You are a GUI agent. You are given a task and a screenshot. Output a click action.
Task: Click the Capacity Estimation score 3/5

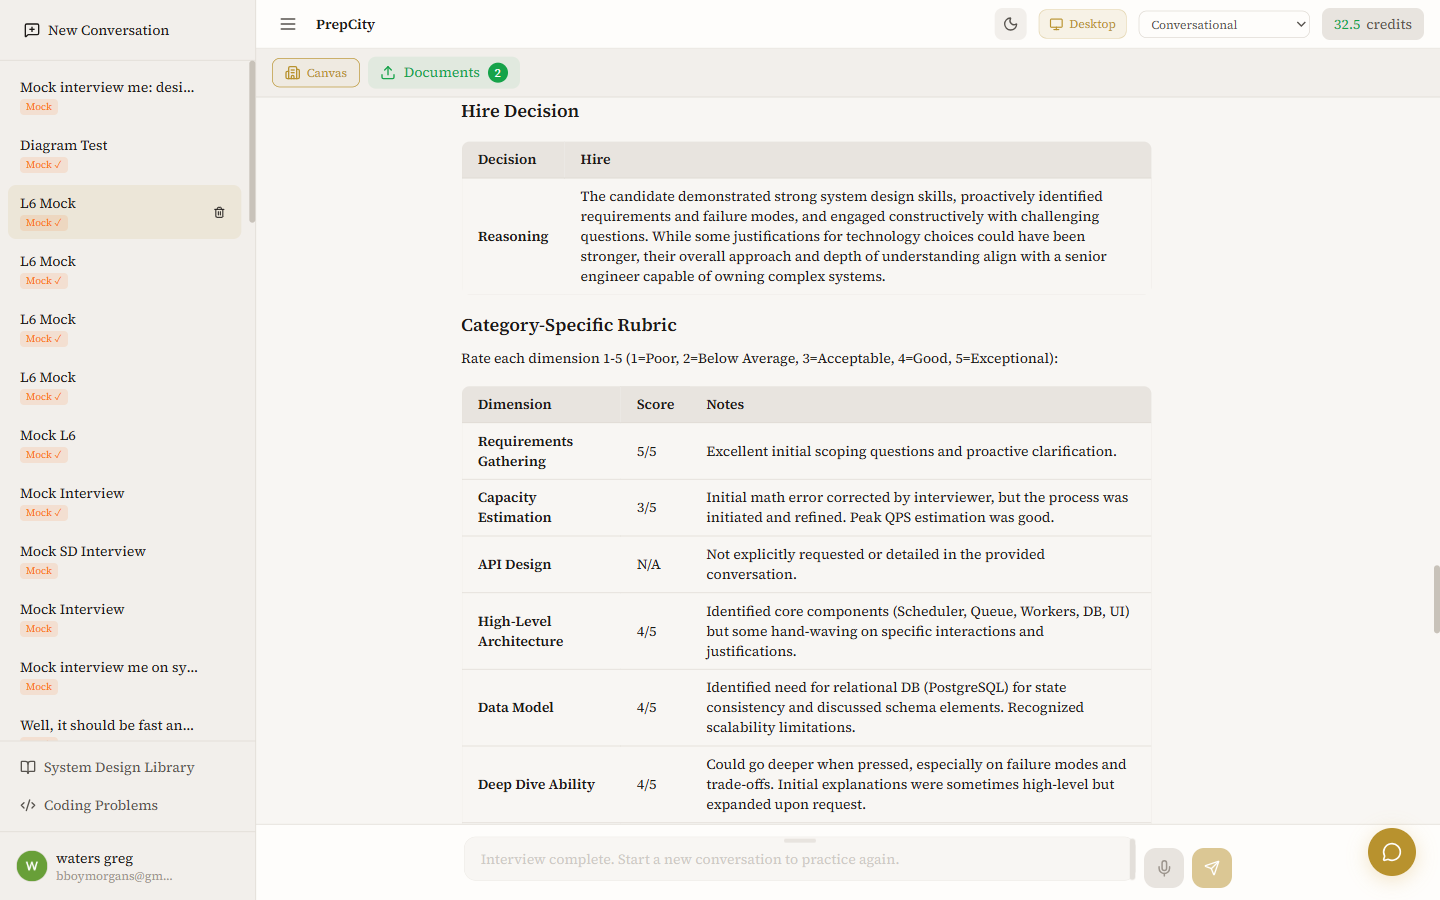tap(647, 507)
